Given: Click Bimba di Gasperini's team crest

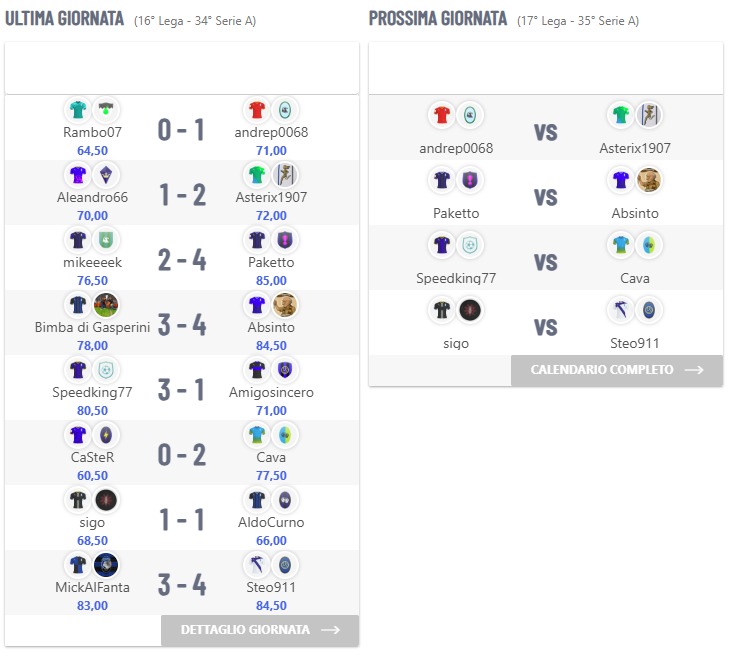Looking at the screenshot, I should [x=106, y=305].
